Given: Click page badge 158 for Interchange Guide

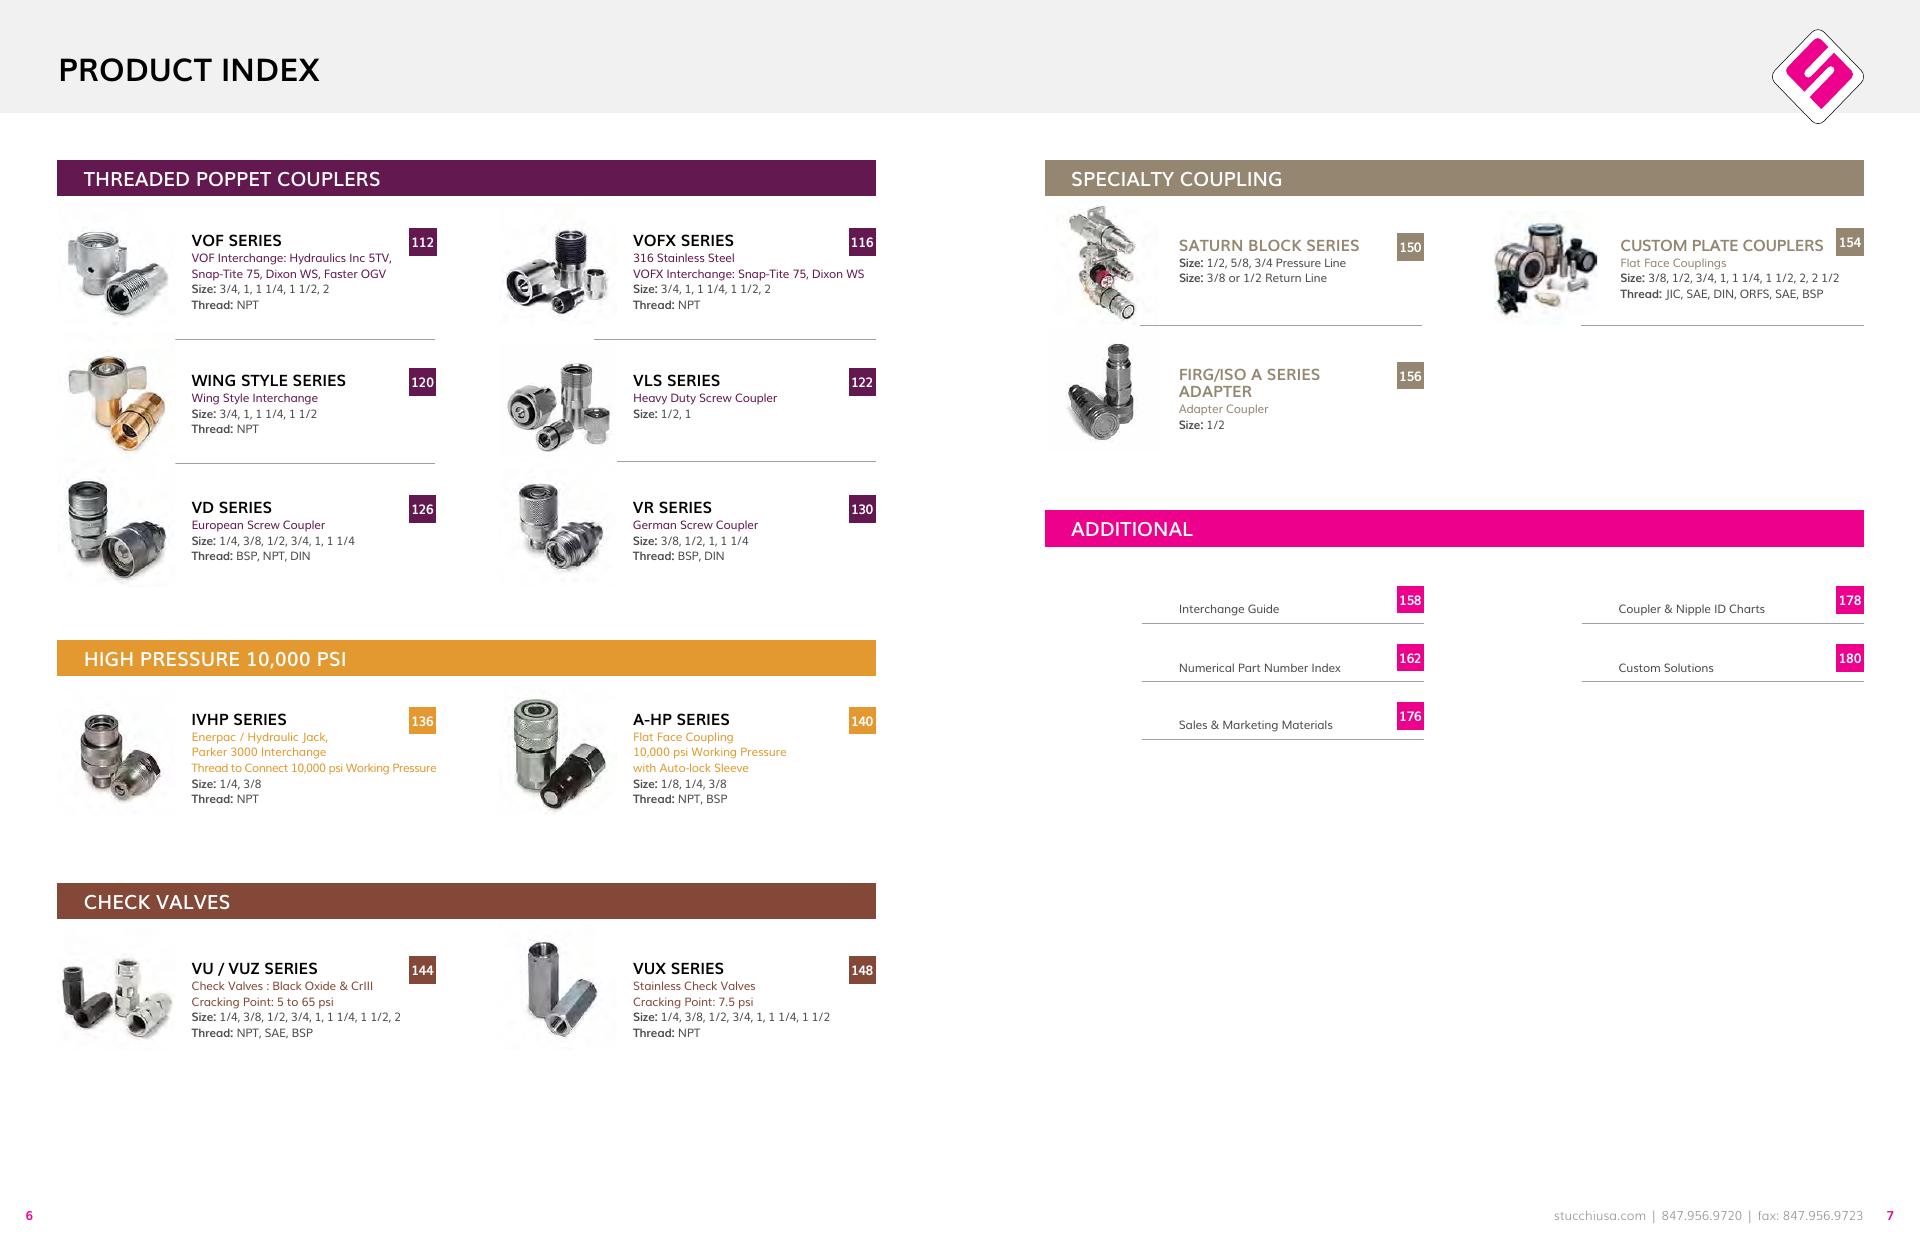Looking at the screenshot, I should [x=1410, y=600].
